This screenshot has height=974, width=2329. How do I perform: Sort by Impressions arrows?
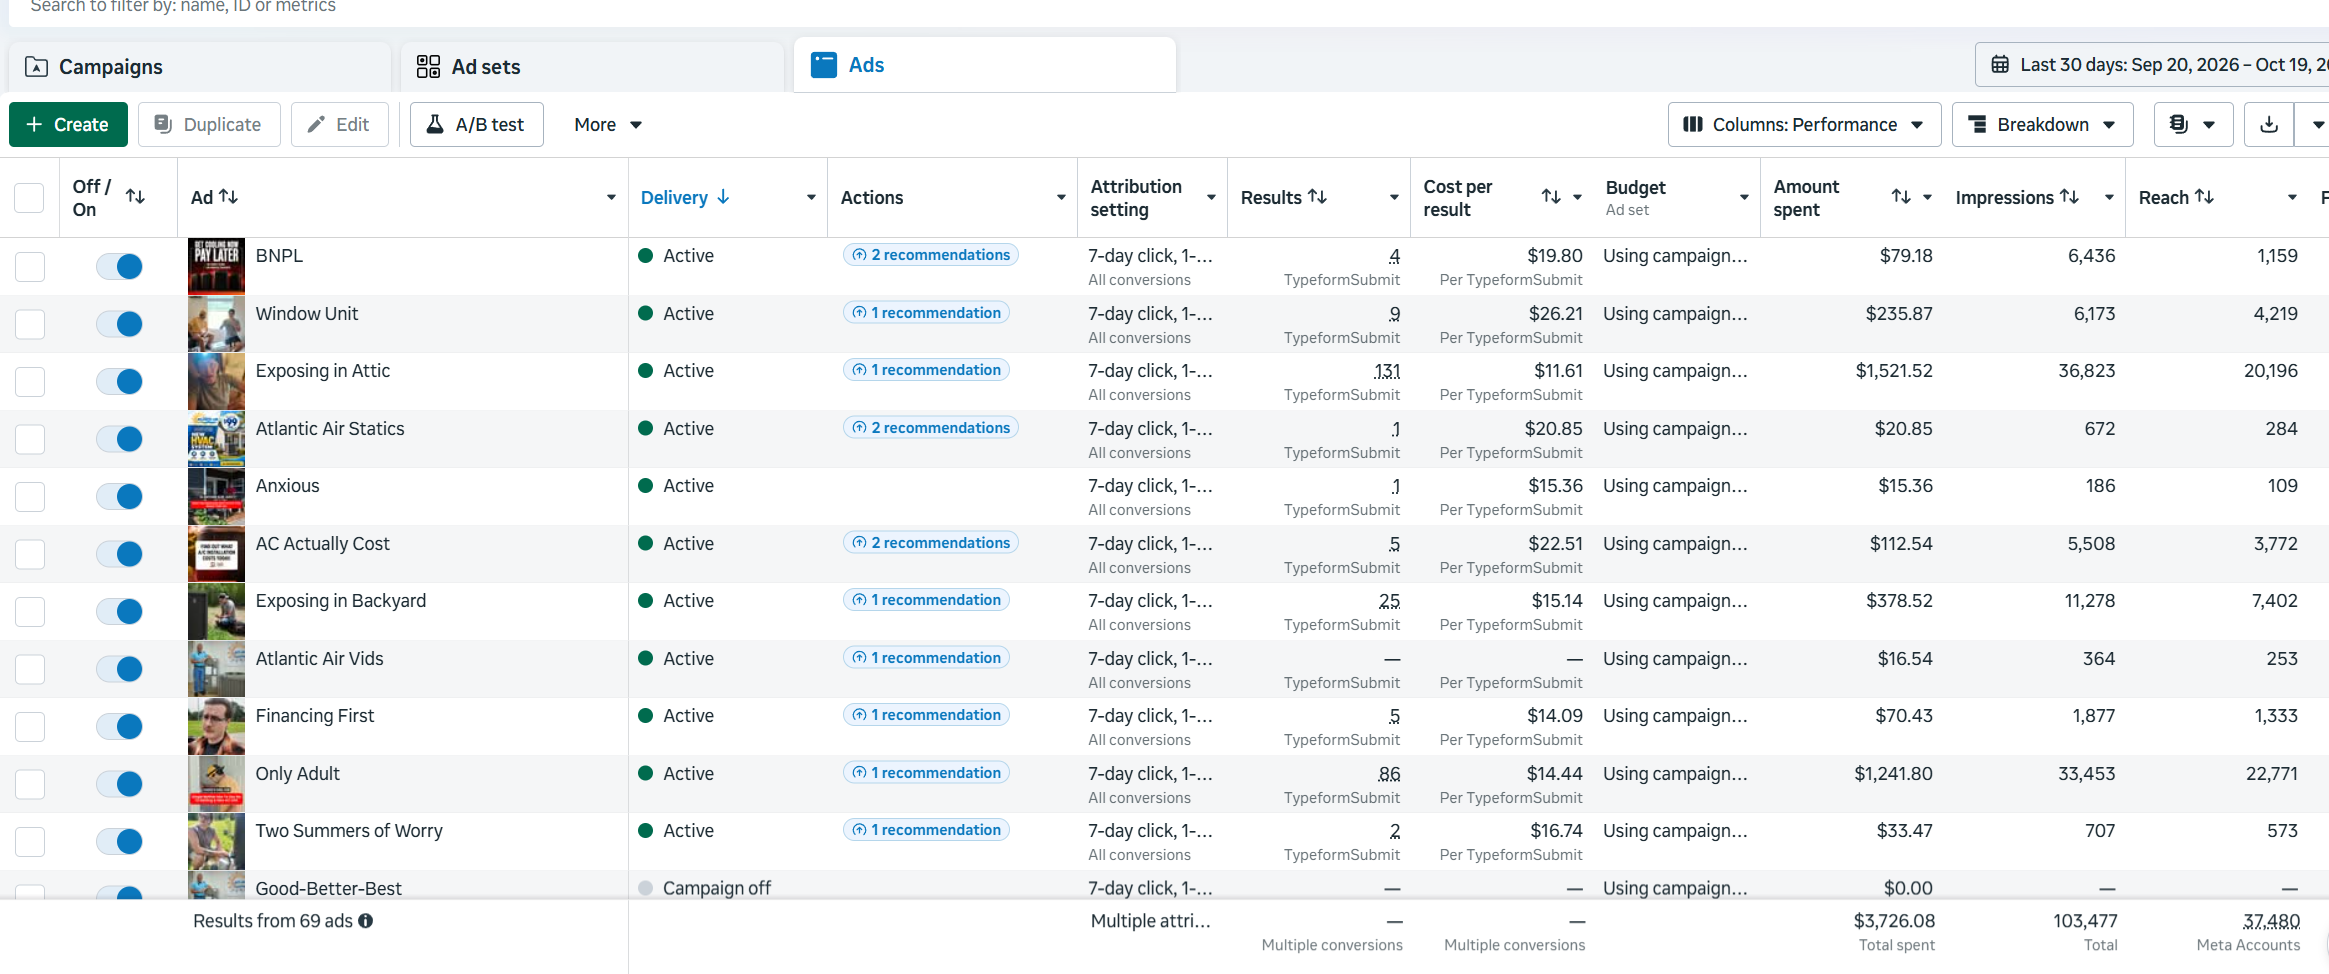(x=2070, y=197)
